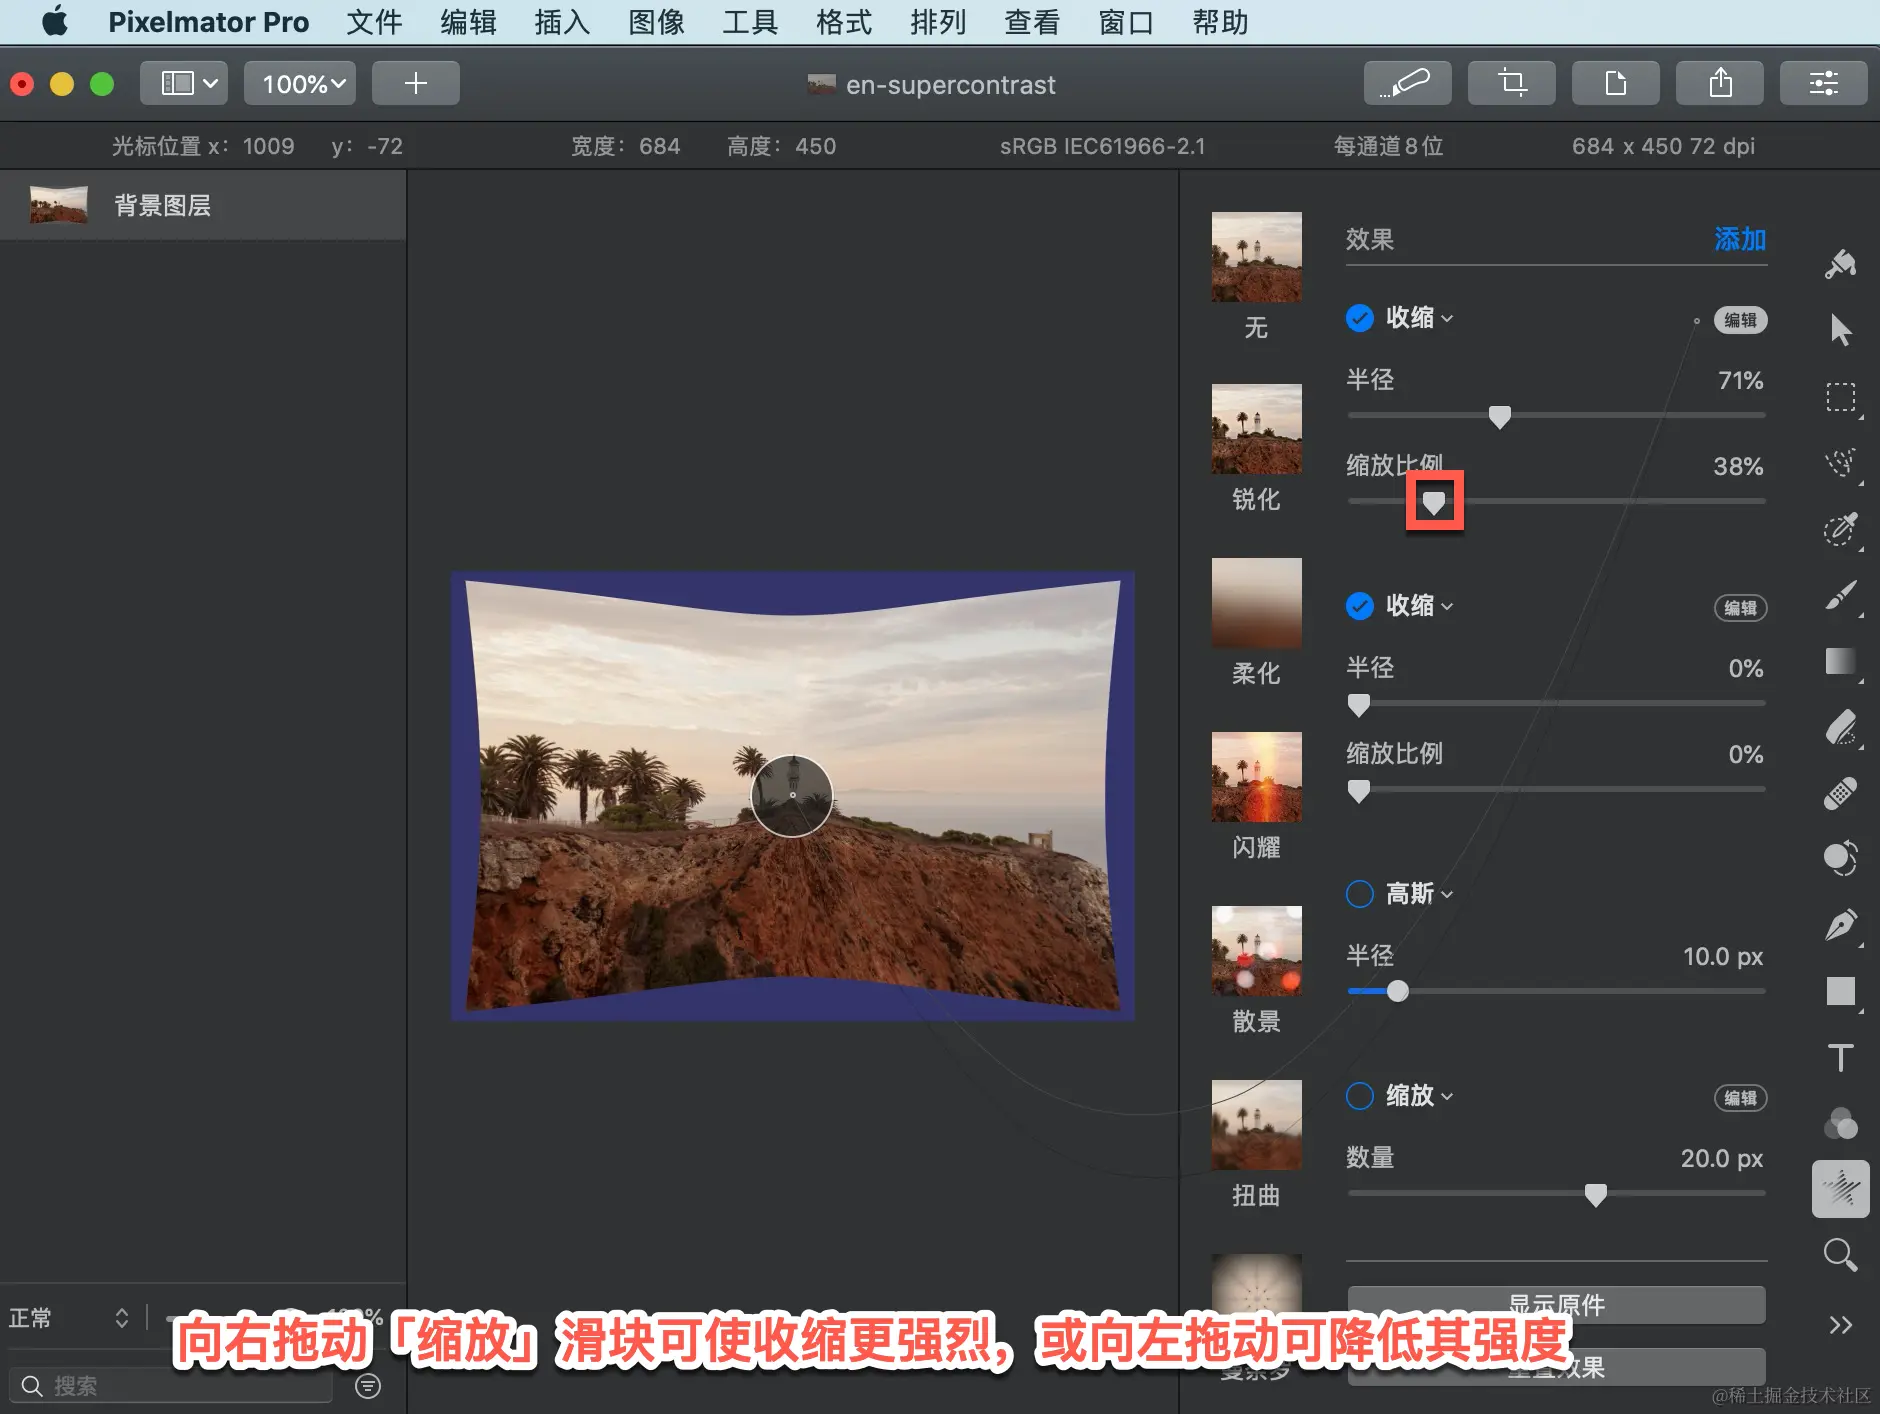The image size is (1880, 1414).
Task: Open the 100% zoom level dropdown
Action: (x=301, y=83)
